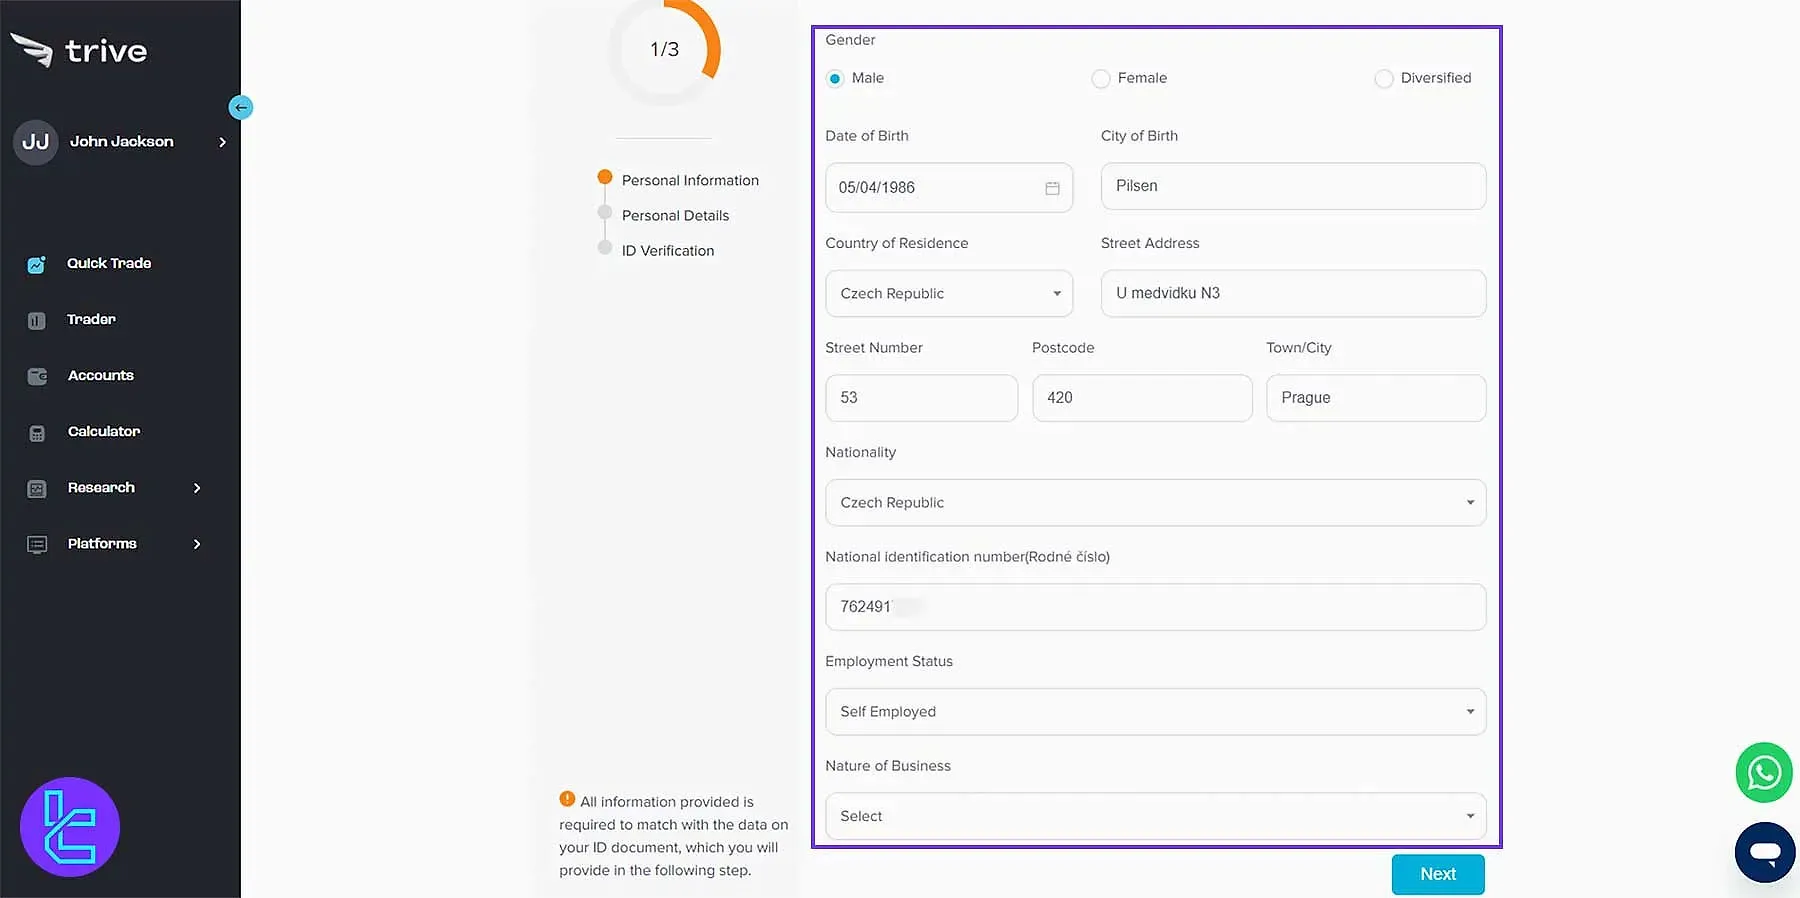Go to Accounts menu item

coord(100,375)
